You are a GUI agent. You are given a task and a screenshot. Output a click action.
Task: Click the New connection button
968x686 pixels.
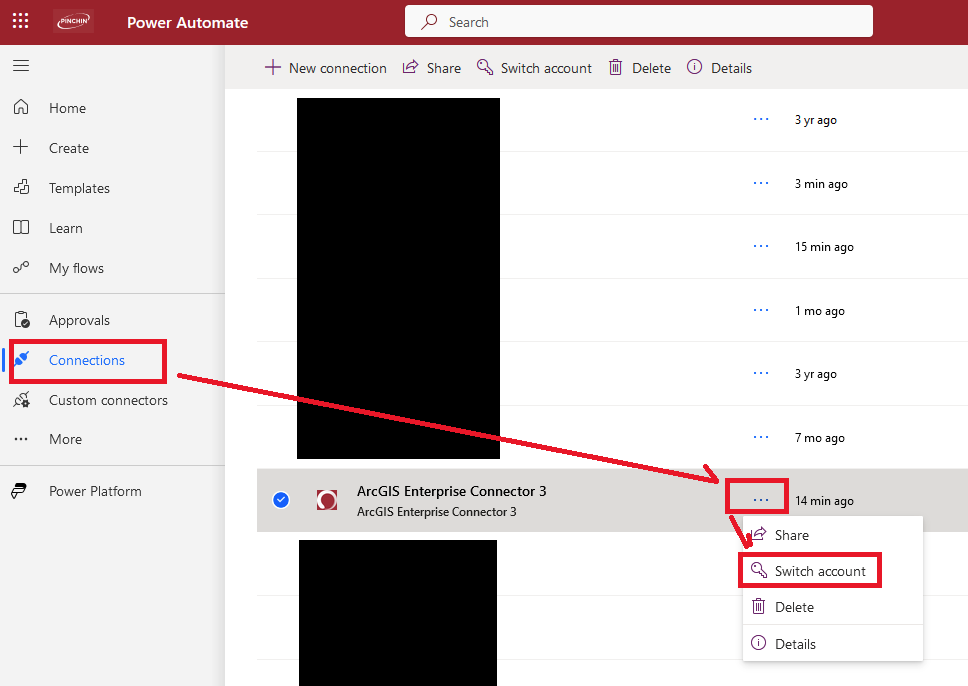[x=325, y=67]
